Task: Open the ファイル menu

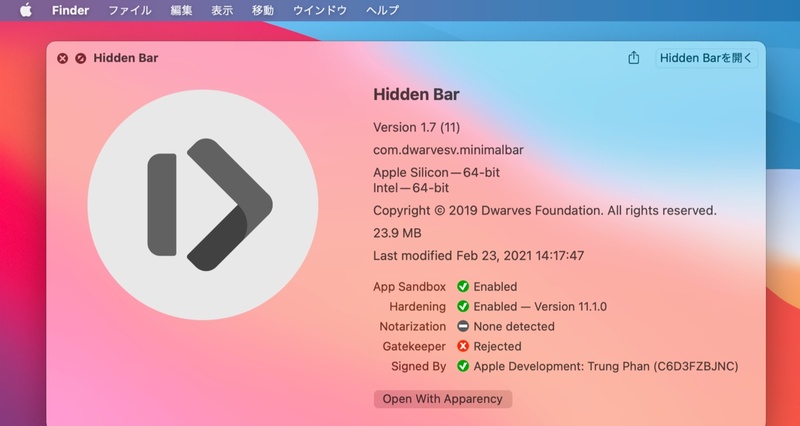Action: pos(130,10)
